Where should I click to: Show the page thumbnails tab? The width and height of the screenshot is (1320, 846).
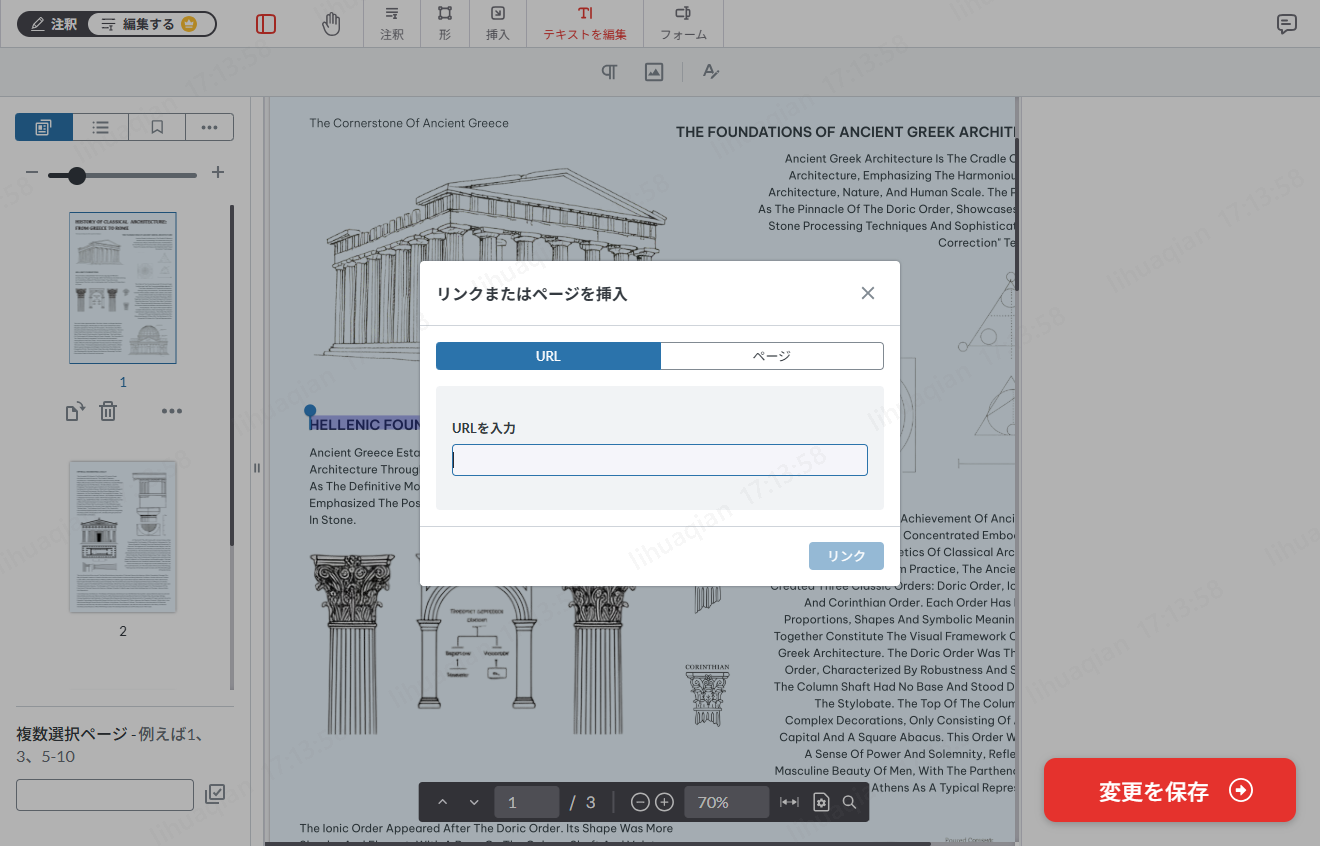click(44, 127)
